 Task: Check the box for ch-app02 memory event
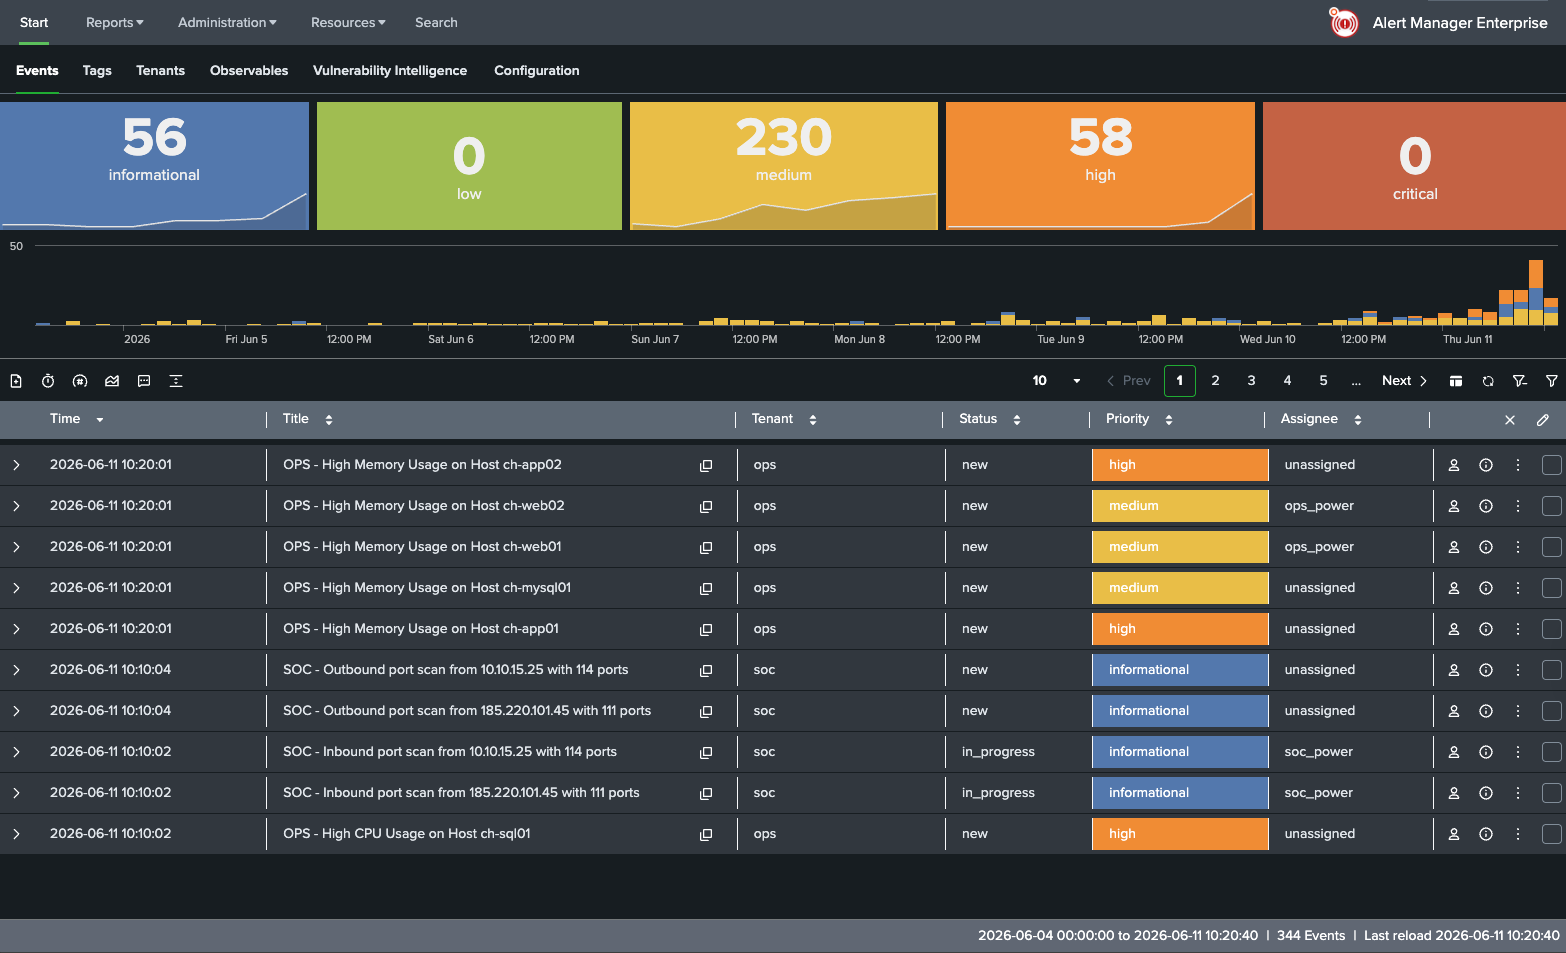[x=1552, y=465]
